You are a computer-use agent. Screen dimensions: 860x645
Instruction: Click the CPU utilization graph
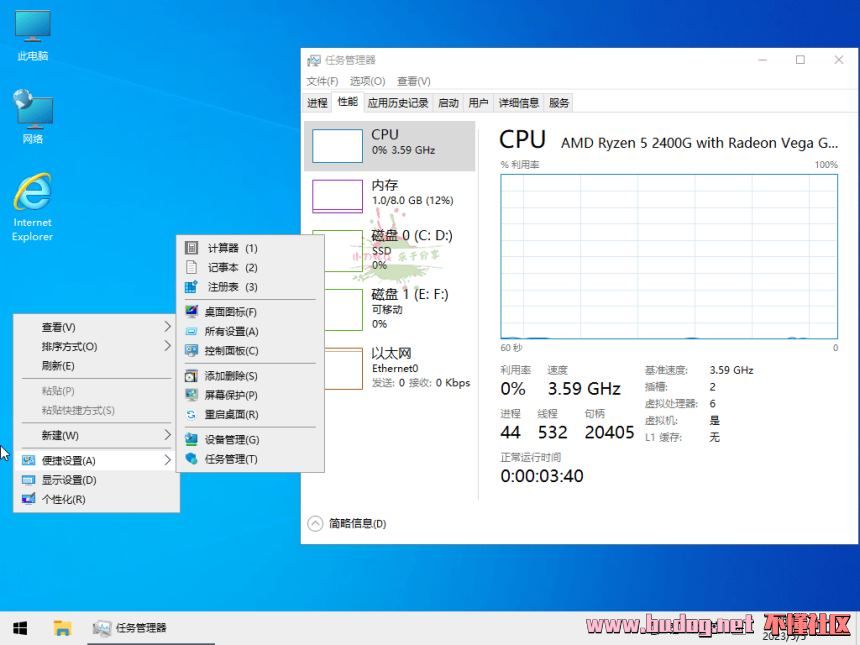pyautogui.click(x=670, y=255)
